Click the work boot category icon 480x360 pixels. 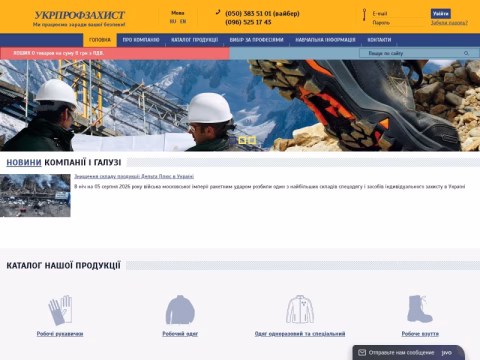coord(420,309)
